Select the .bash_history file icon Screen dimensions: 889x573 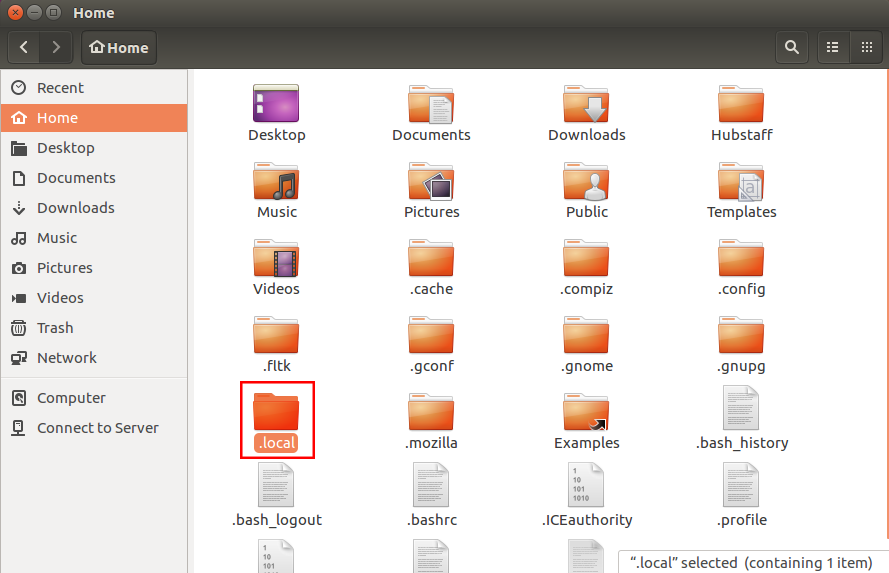[741, 408]
